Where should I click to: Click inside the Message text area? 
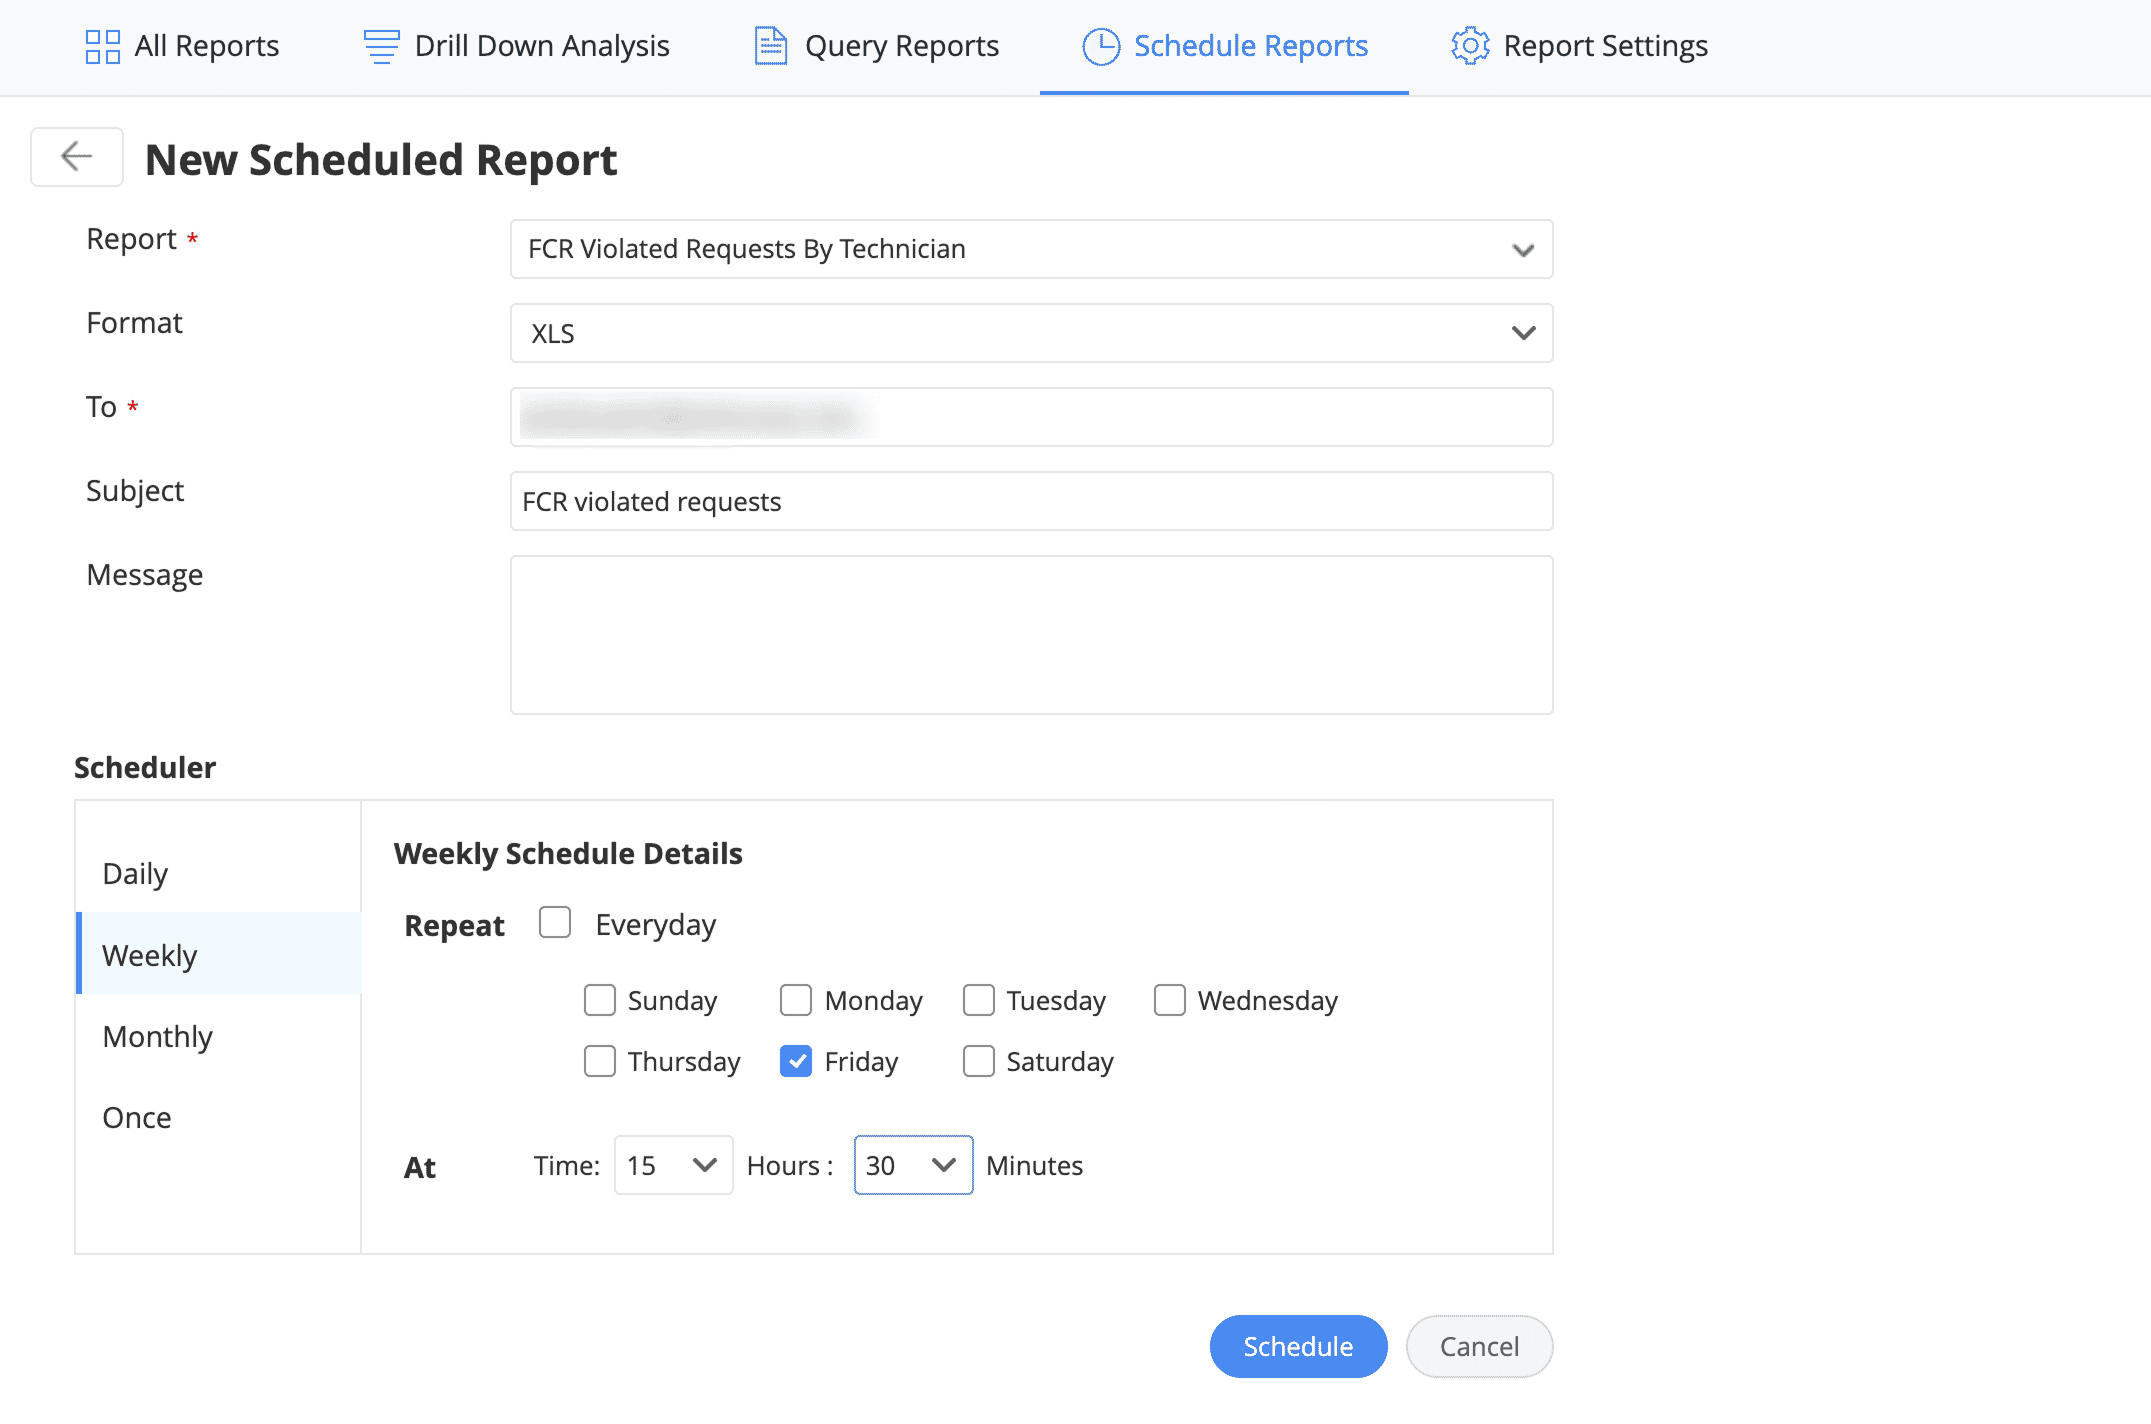1030,635
